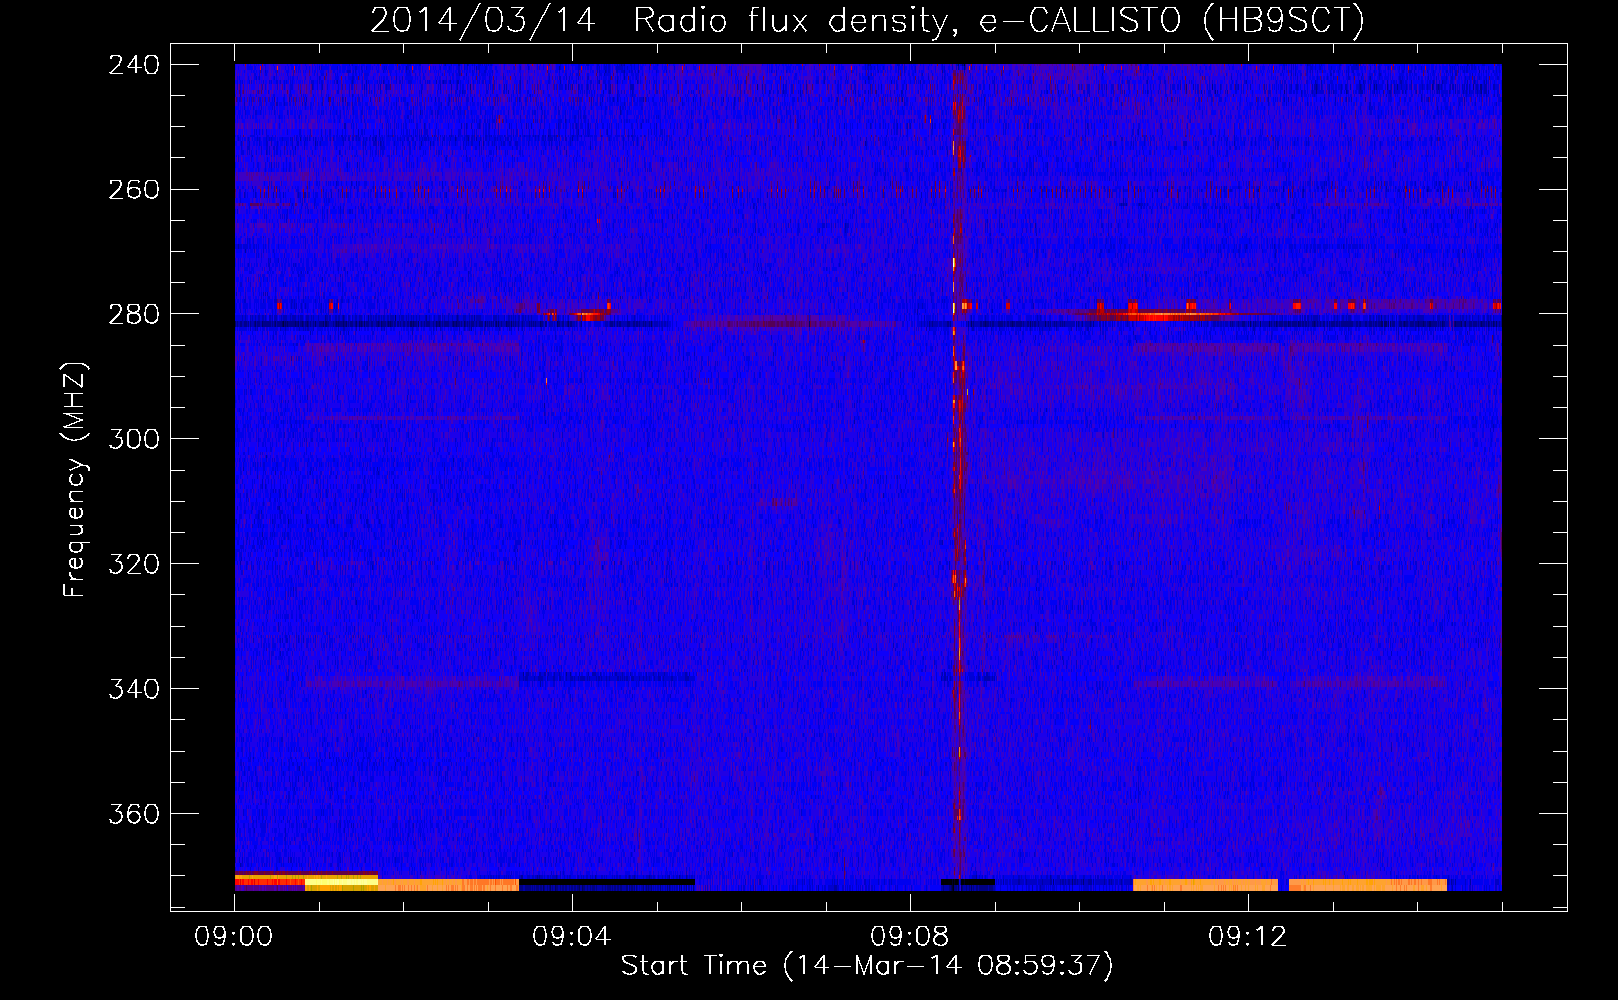Screen dimensions: 1618x1000
Task: Click the 280 frequency tick label
Action: click(x=134, y=314)
